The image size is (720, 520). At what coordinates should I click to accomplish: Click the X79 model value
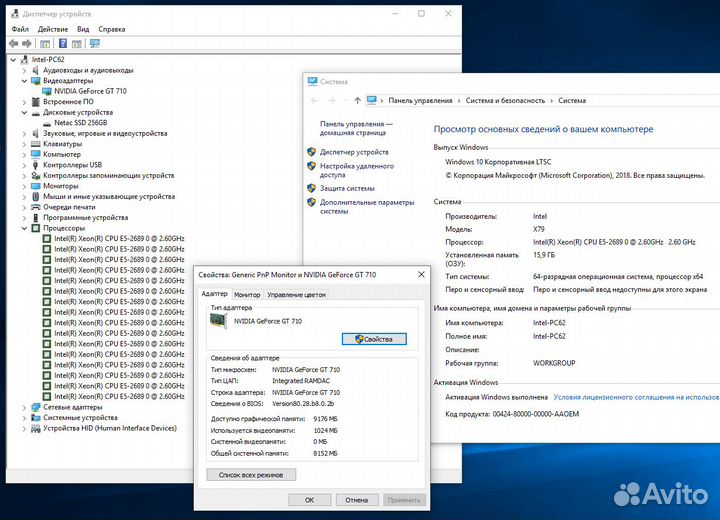(539, 229)
